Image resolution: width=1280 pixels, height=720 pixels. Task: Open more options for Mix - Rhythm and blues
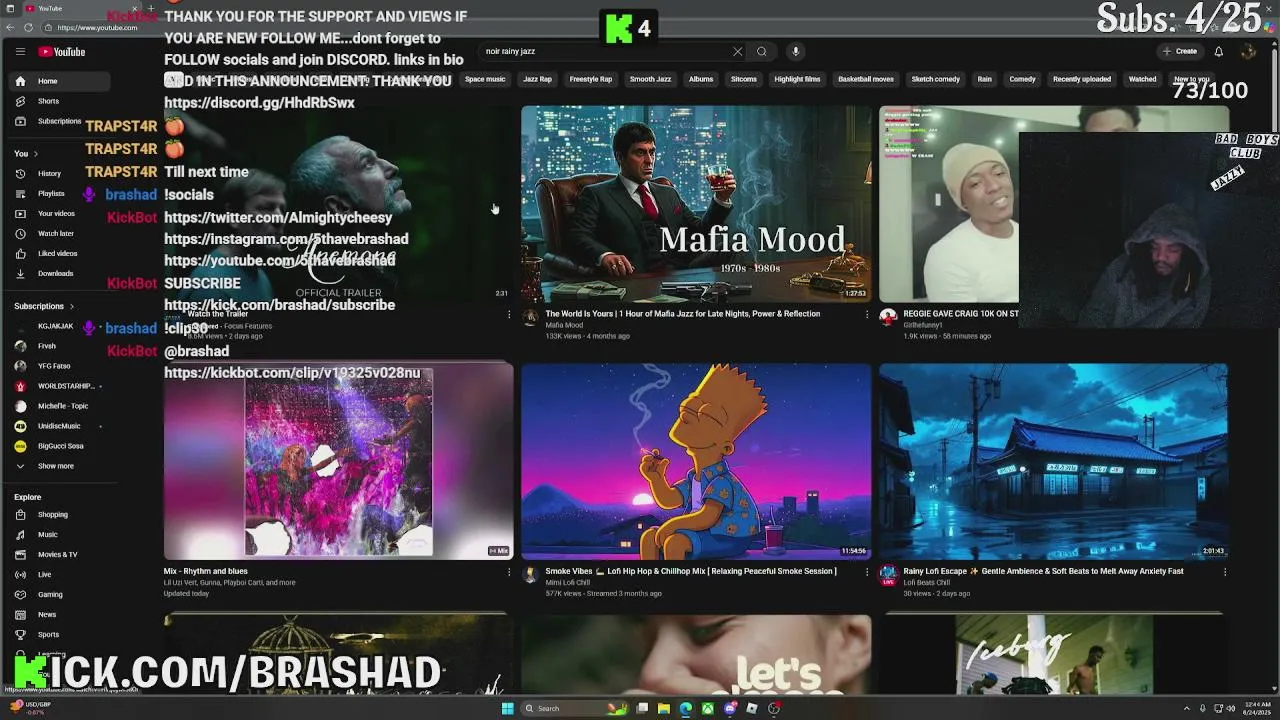pos(509,572)
